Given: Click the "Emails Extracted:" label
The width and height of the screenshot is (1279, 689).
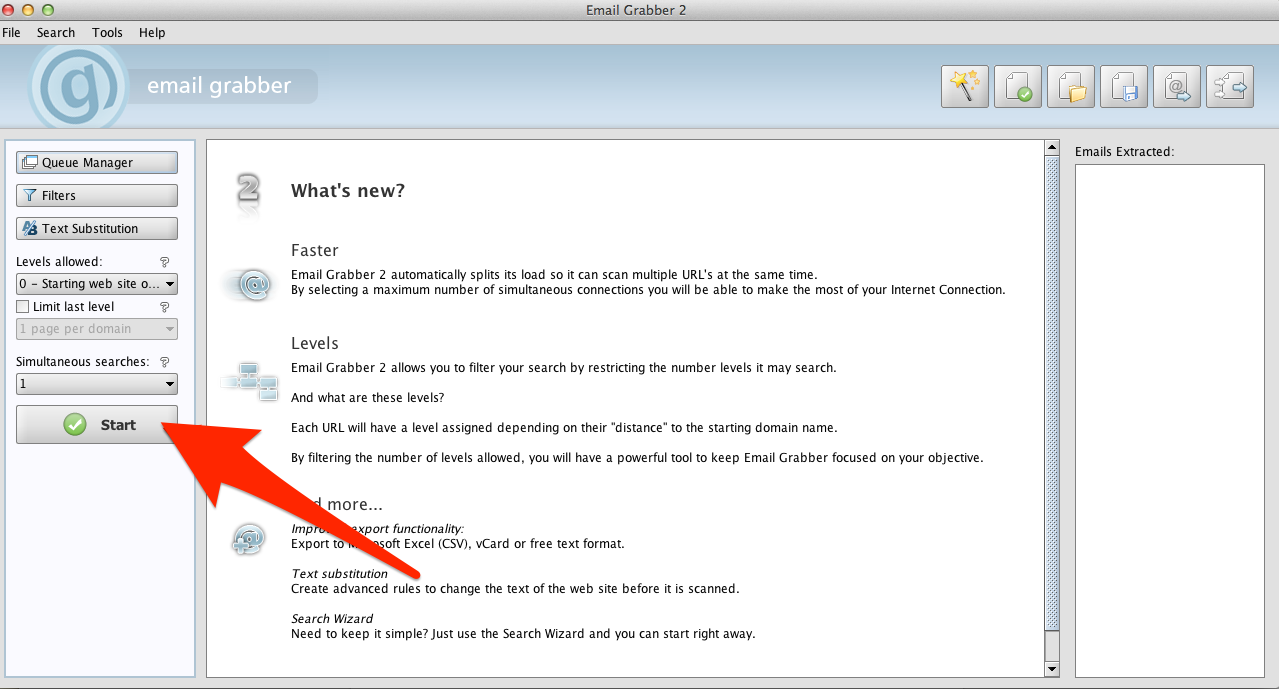Looking at the screenshot, I should [x=1124, y=152].
